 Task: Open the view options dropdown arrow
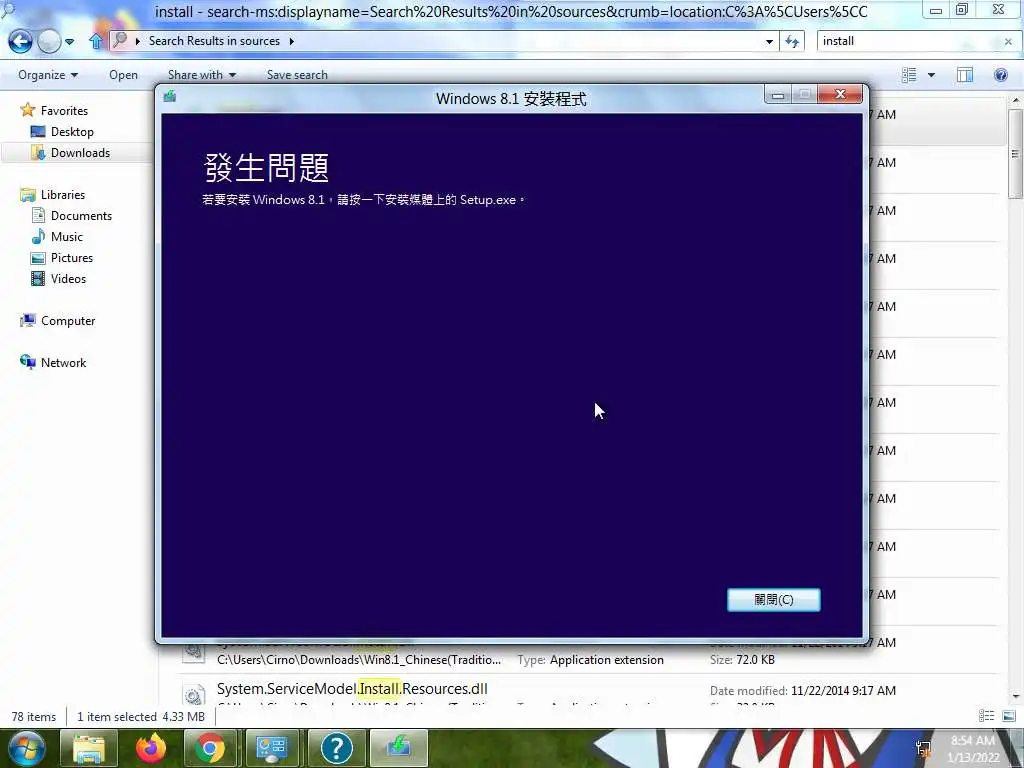931,75
